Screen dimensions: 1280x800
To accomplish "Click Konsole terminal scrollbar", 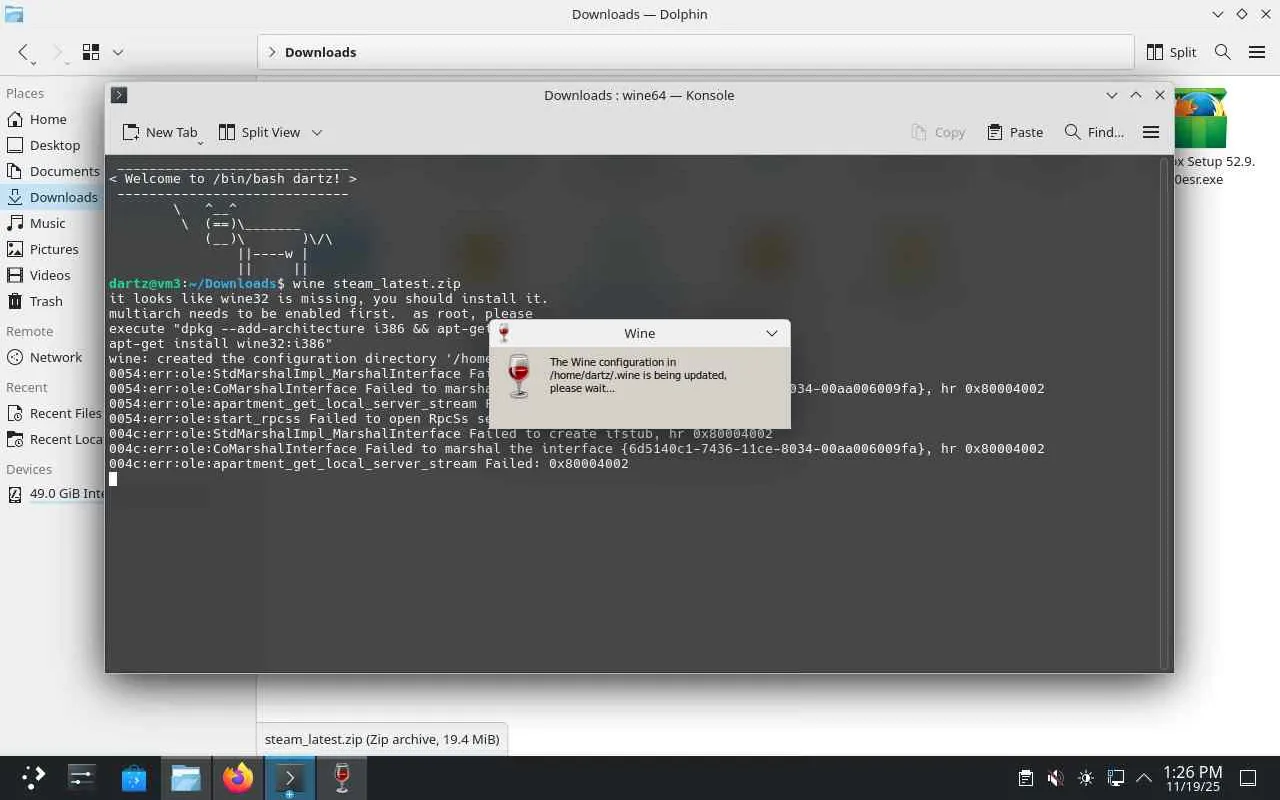I will tap(1164, 412).
